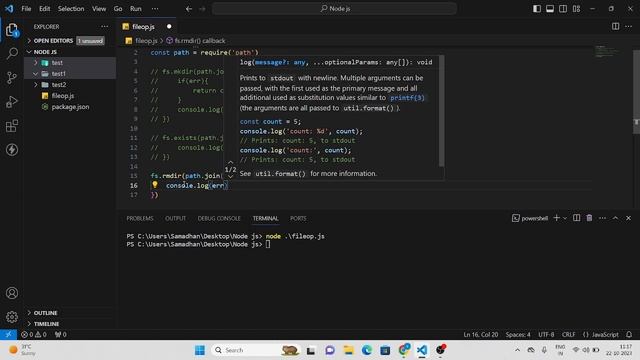The image size is (640, 360).
Task: Open the remote window status icon
Action: coord(8,334)
